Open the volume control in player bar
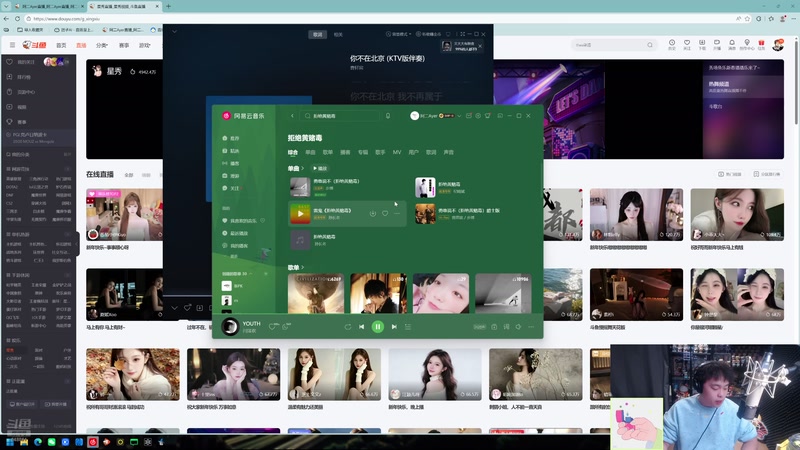This screenshot has height=450, width=800. 518,327
